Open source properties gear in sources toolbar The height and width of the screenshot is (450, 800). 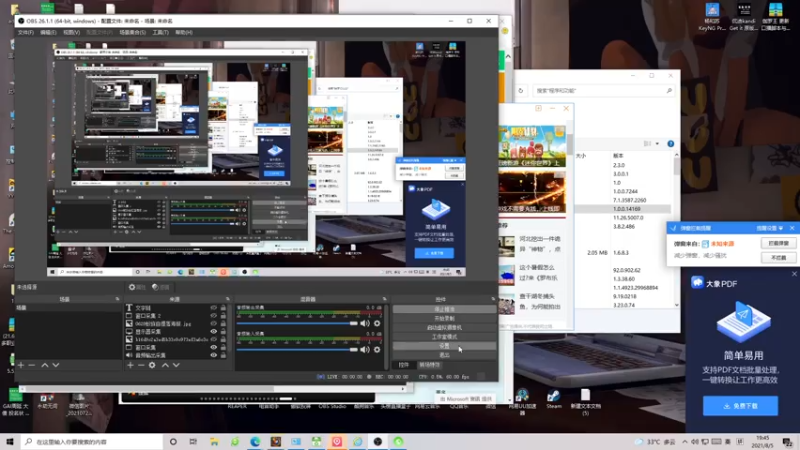click(152, 365)
